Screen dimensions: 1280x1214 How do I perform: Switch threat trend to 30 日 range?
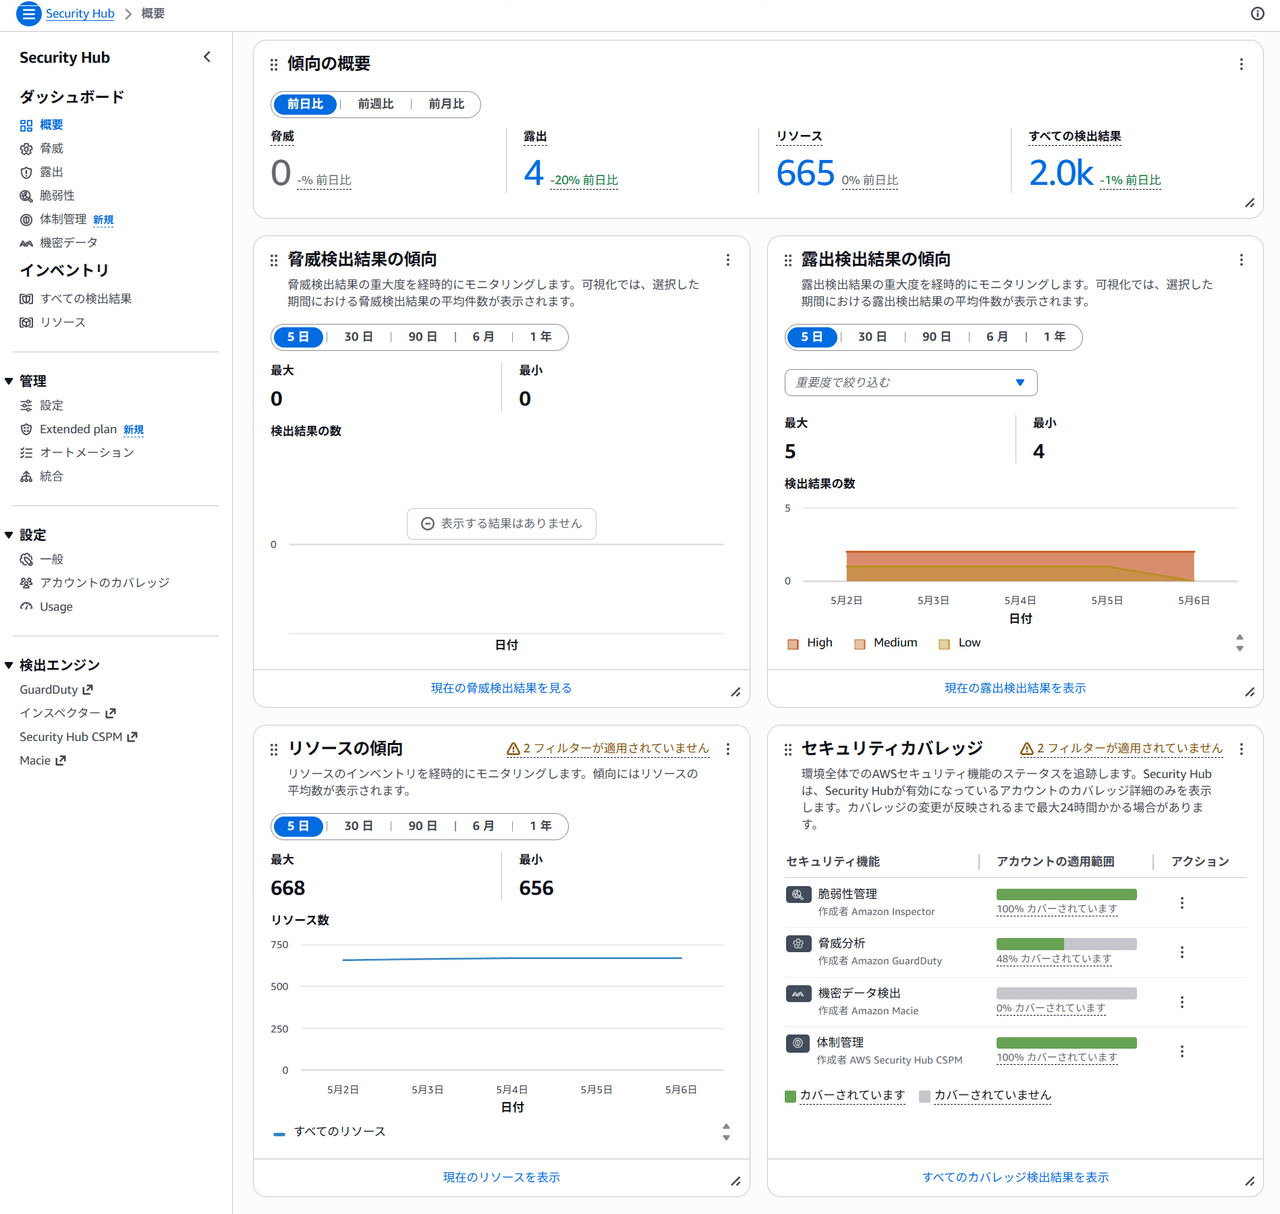(x=358, y=337)
